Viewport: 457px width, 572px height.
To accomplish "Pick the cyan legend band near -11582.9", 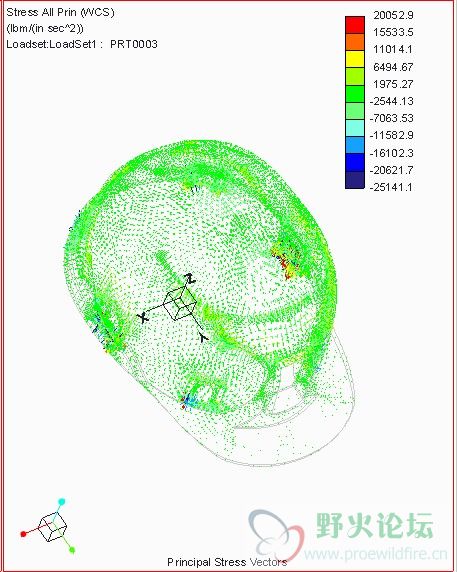I will tap(355, 128).
